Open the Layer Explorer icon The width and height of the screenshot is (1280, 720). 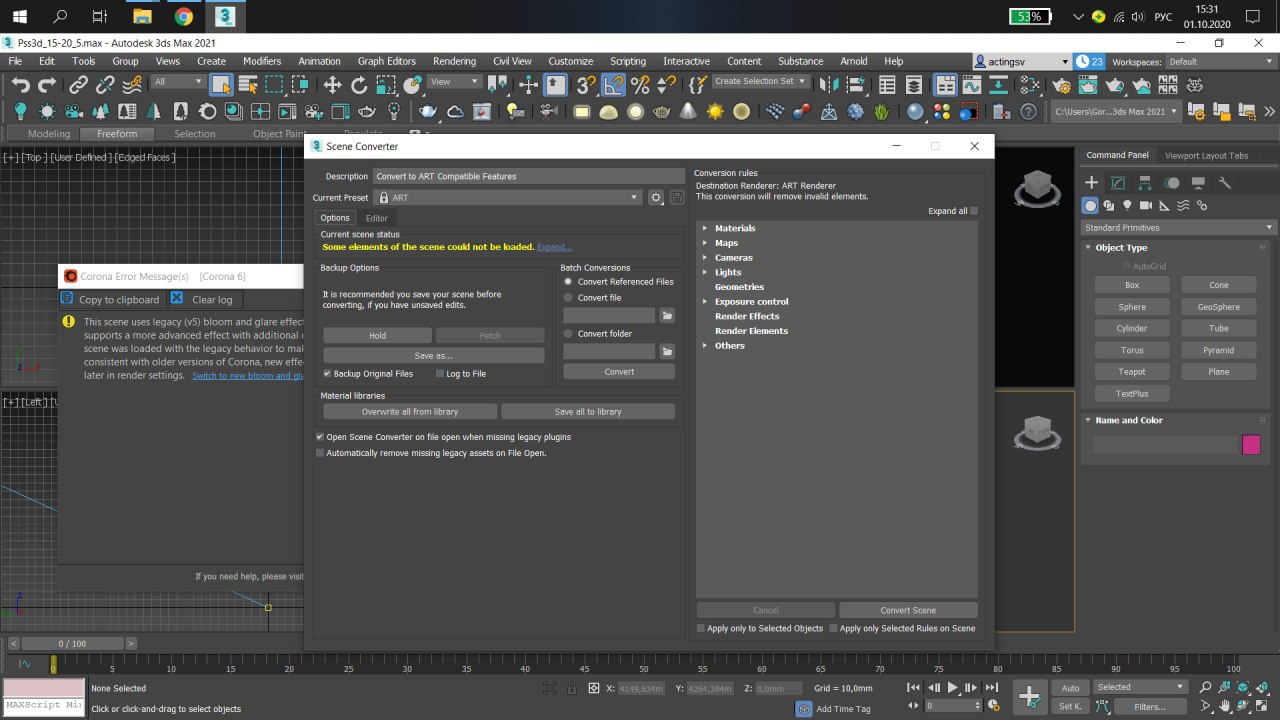point(913,85)
